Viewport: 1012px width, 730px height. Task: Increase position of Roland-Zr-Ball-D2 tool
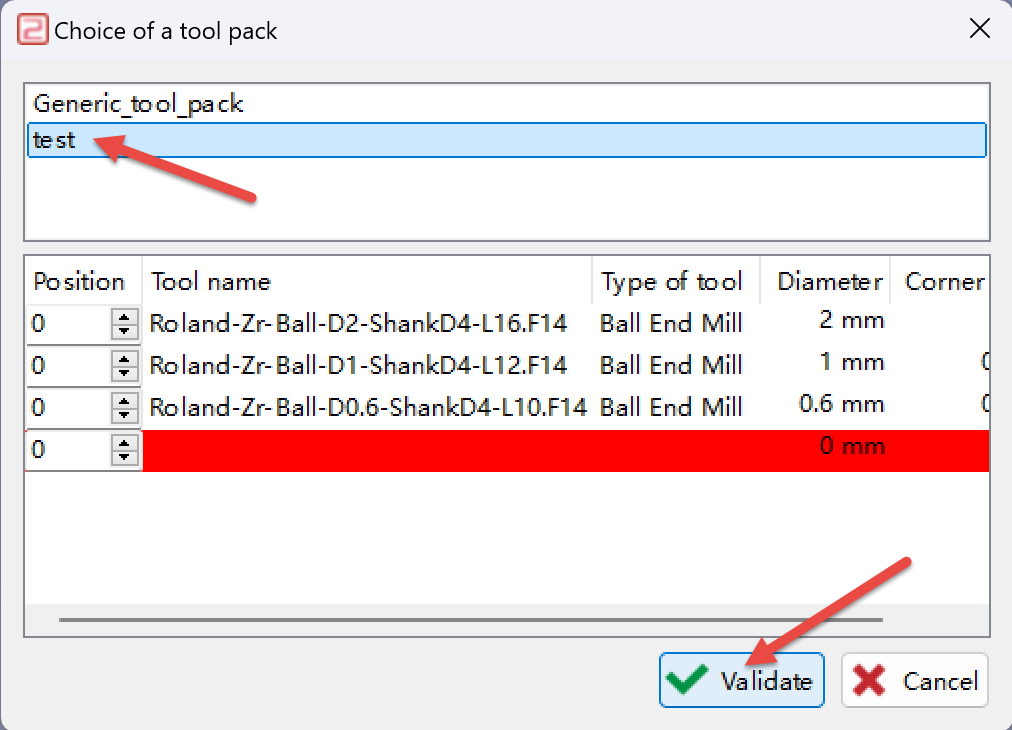pos(124,316)
